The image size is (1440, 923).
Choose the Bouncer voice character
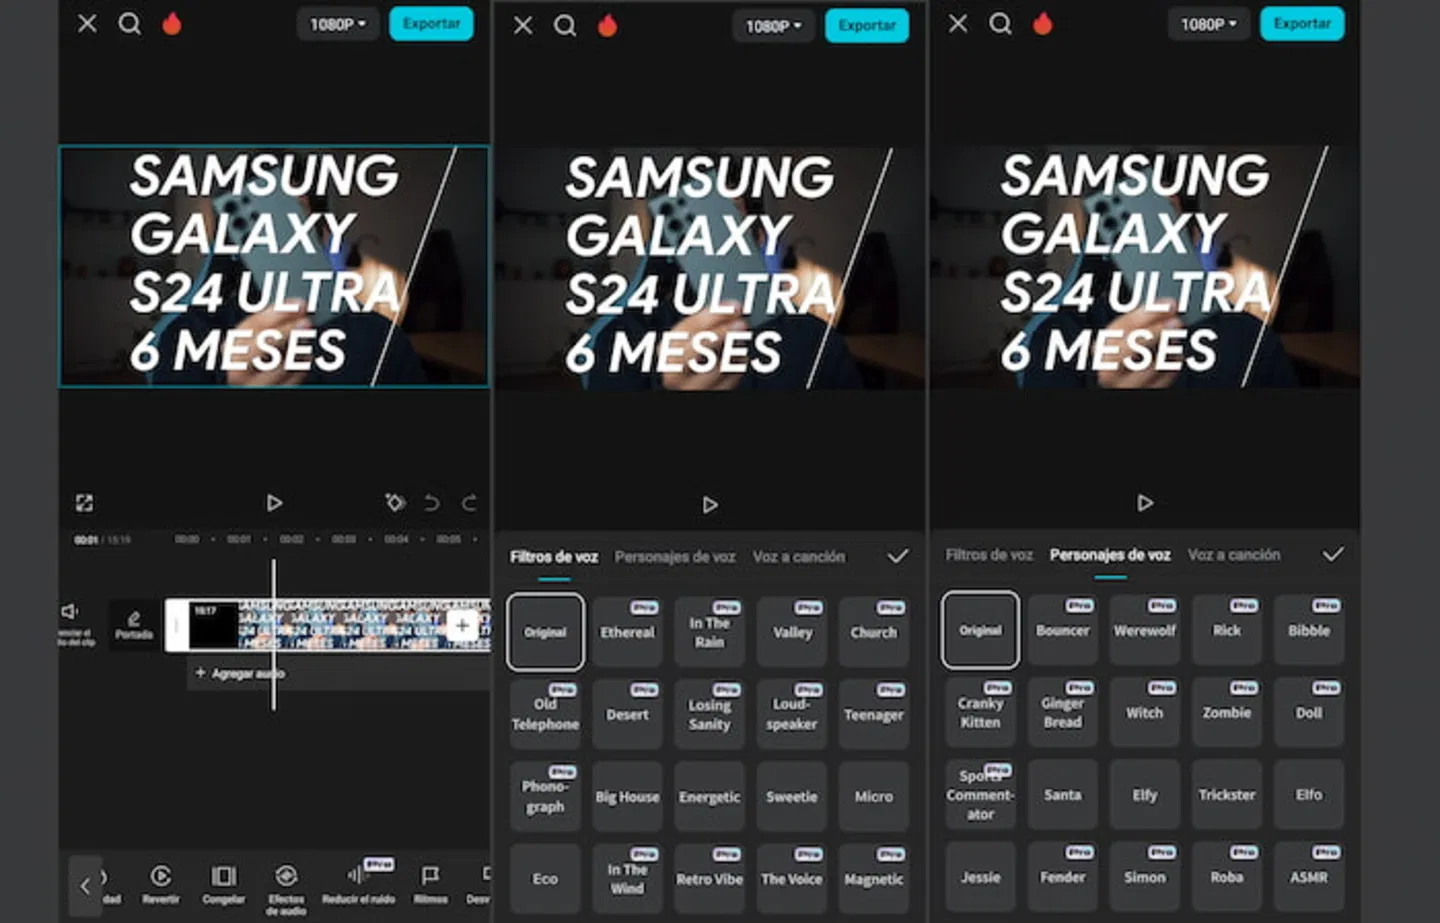pyautogui.click(x=1063, y=630)
